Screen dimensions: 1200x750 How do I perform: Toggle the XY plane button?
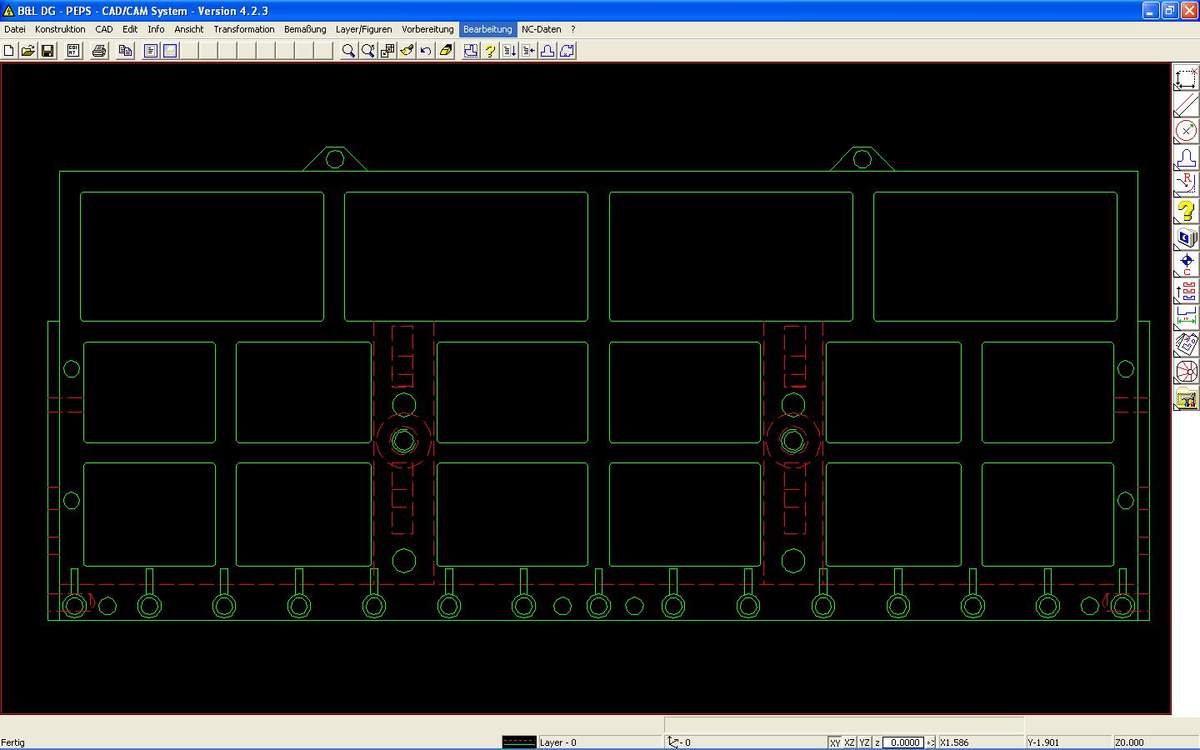835,743
